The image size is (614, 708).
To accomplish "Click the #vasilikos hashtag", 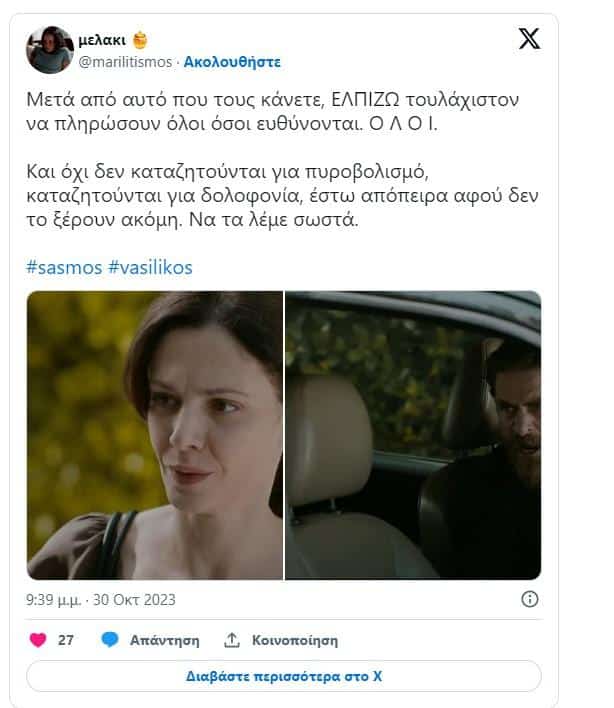I will [x=150, y=267].
